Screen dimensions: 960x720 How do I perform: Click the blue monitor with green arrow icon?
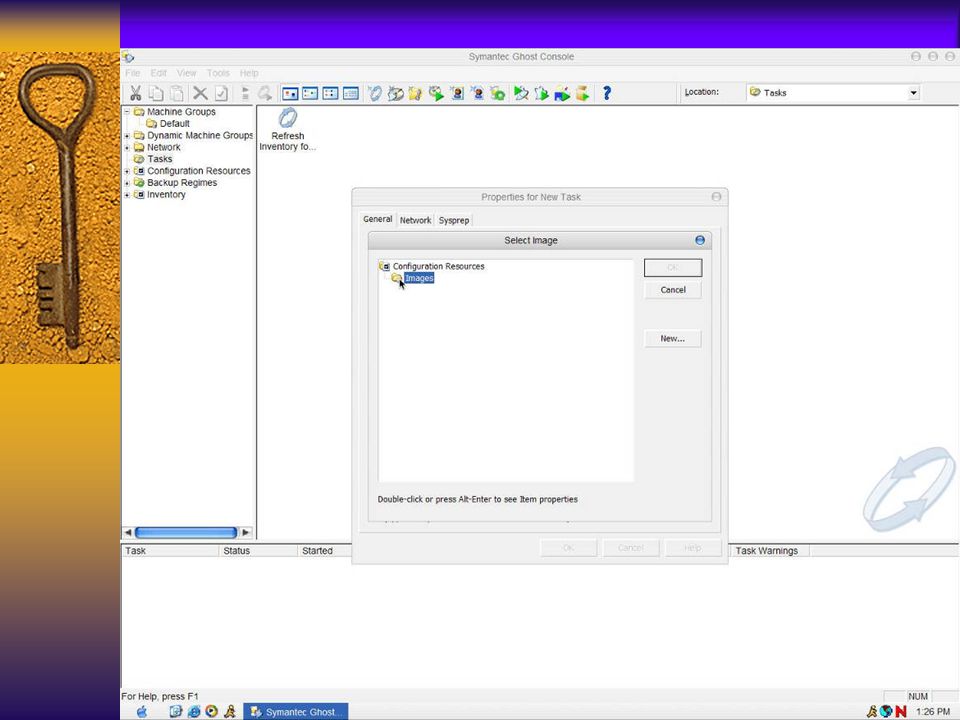[561, 94]
